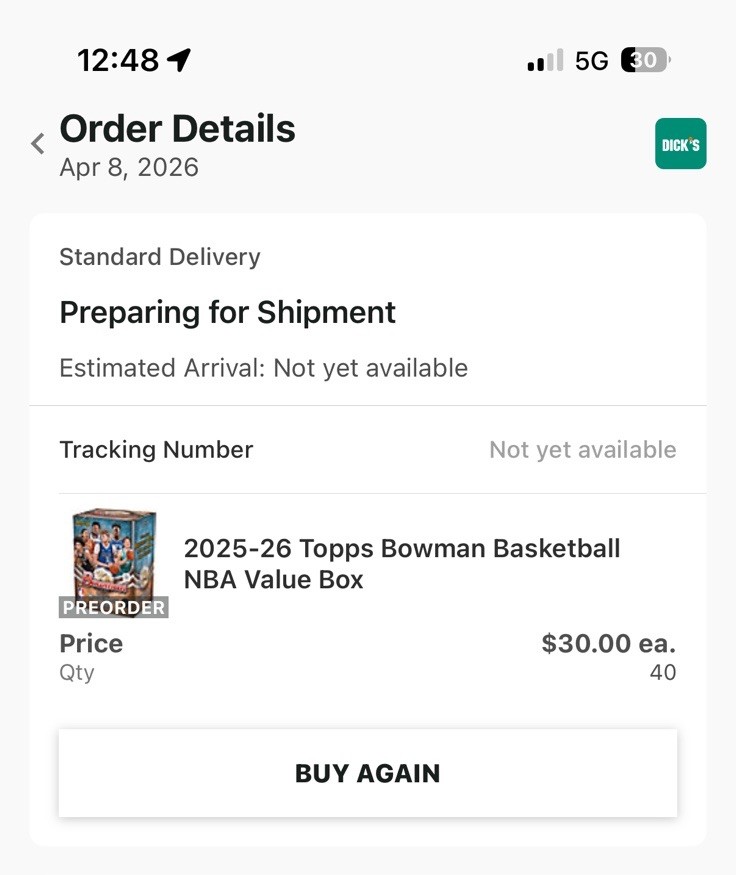The width and height of the screenshot is (736, 875).
Task: Tap the back chevron arrow
Action: (38, 144)
